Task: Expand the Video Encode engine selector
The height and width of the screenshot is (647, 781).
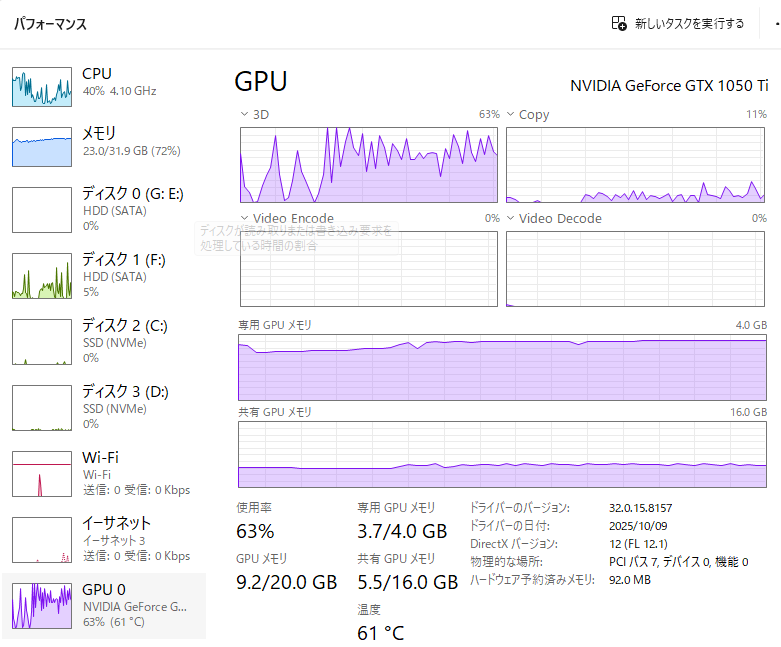Action: (x=245, y=218)
